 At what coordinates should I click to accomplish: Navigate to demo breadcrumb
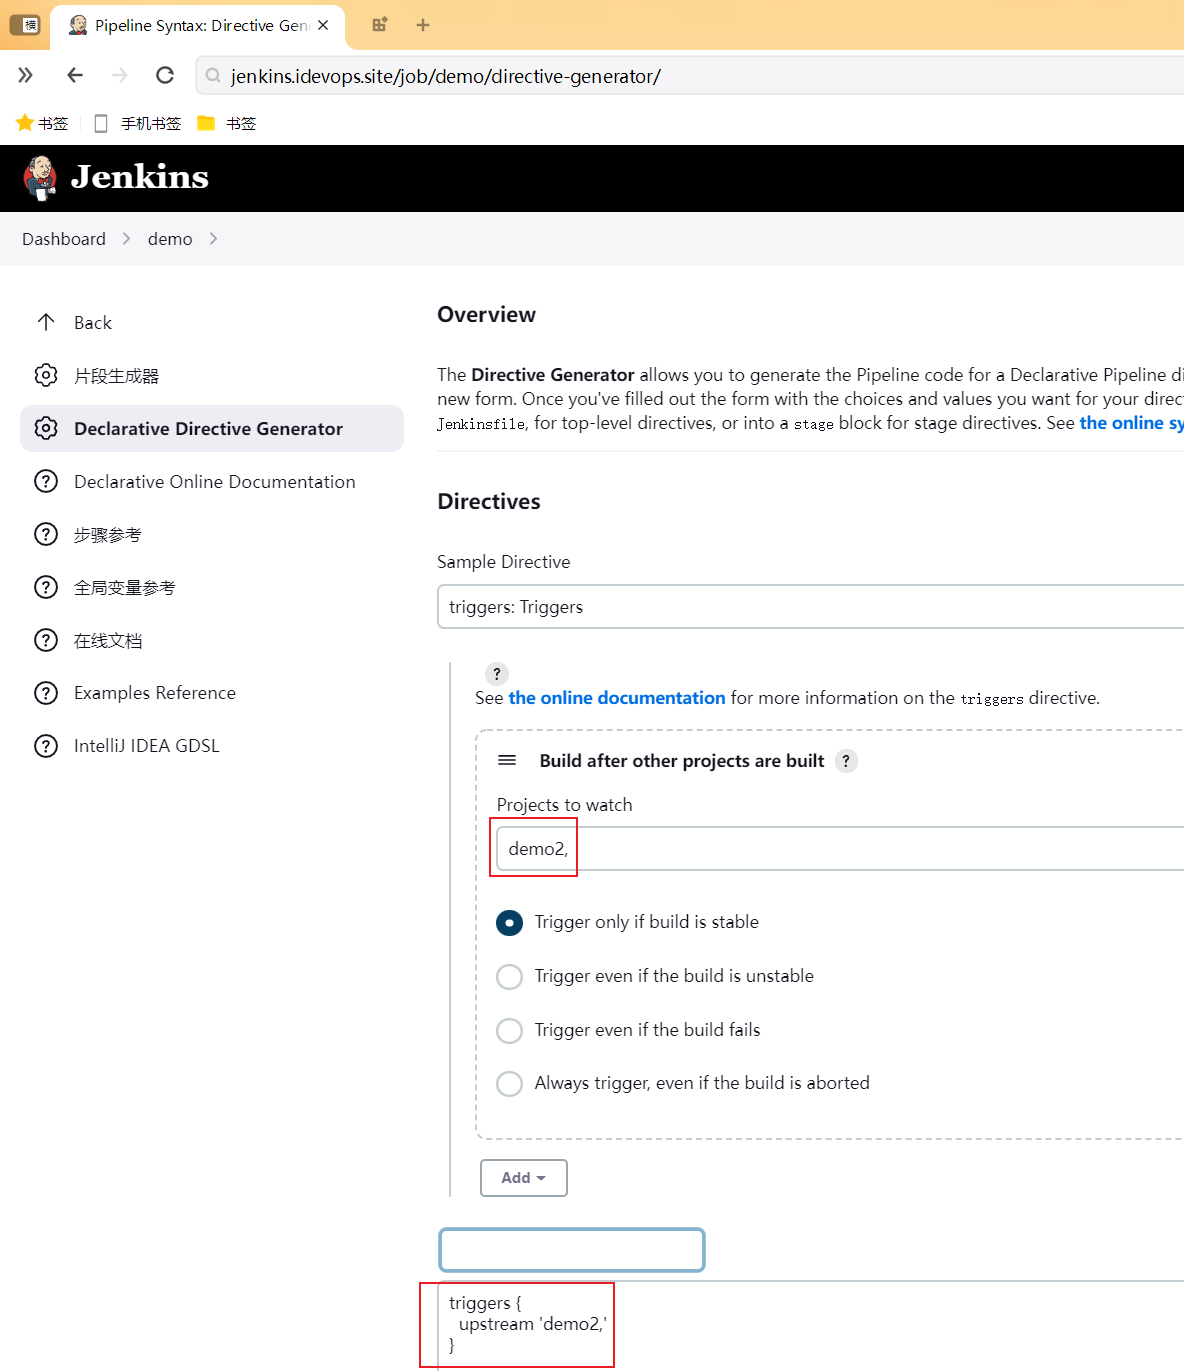pyautogui.click(x=170, y=239)
